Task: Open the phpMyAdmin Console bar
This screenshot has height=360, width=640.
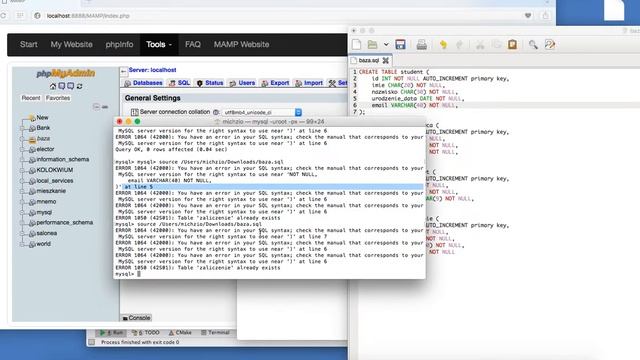Action: [x=136, y=318]
